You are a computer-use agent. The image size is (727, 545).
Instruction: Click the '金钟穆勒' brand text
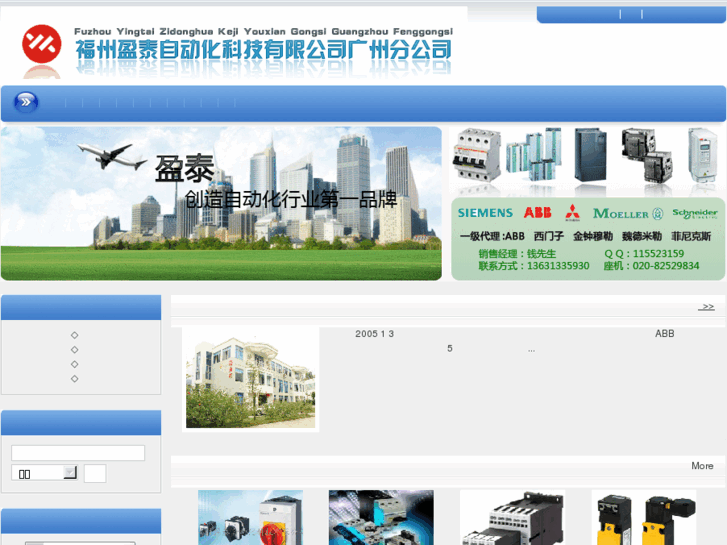(x=593, y=237)
